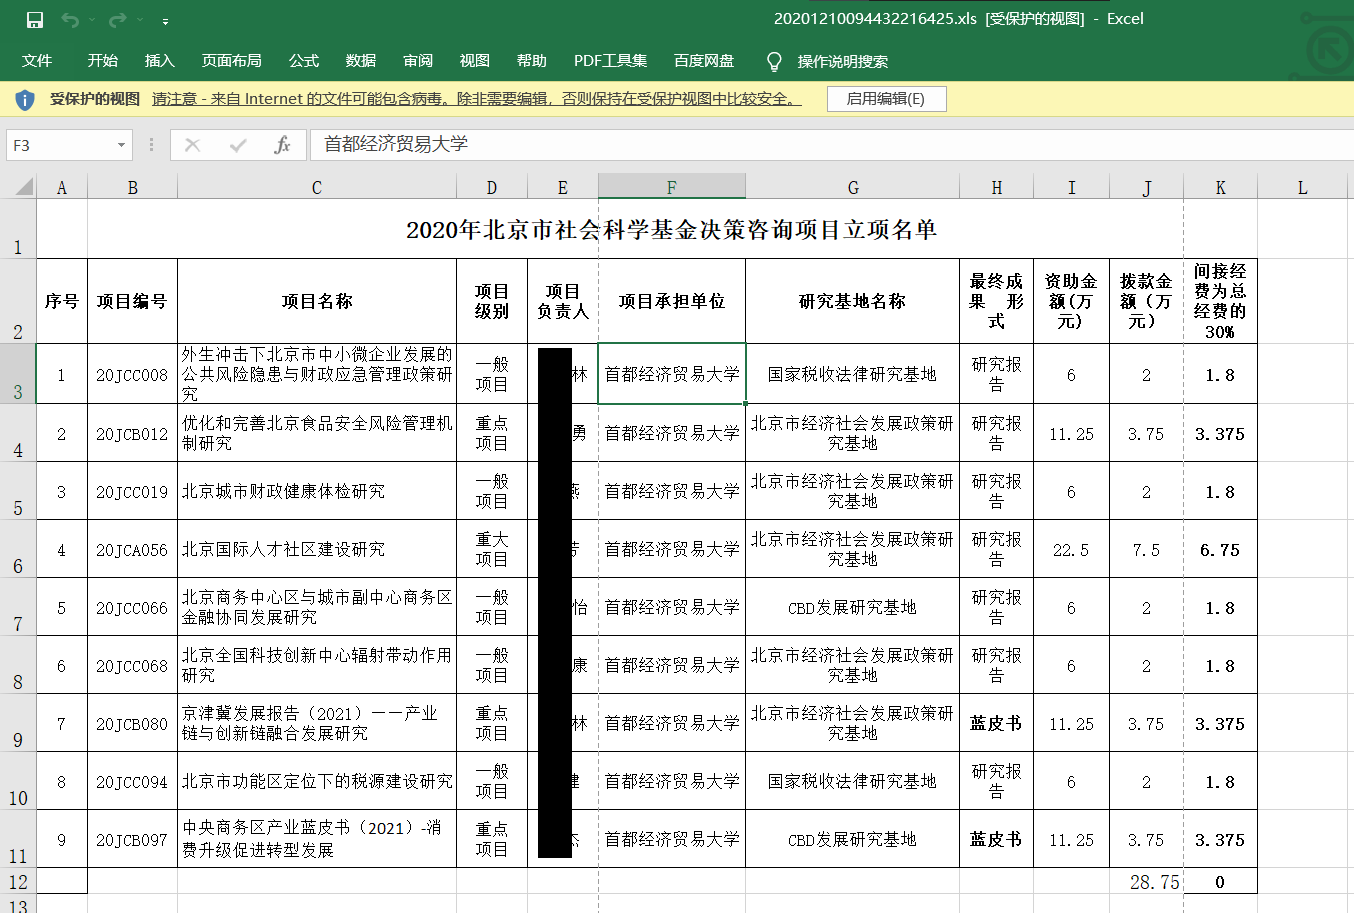Click the Protected View warning link text

coord(476,99)
